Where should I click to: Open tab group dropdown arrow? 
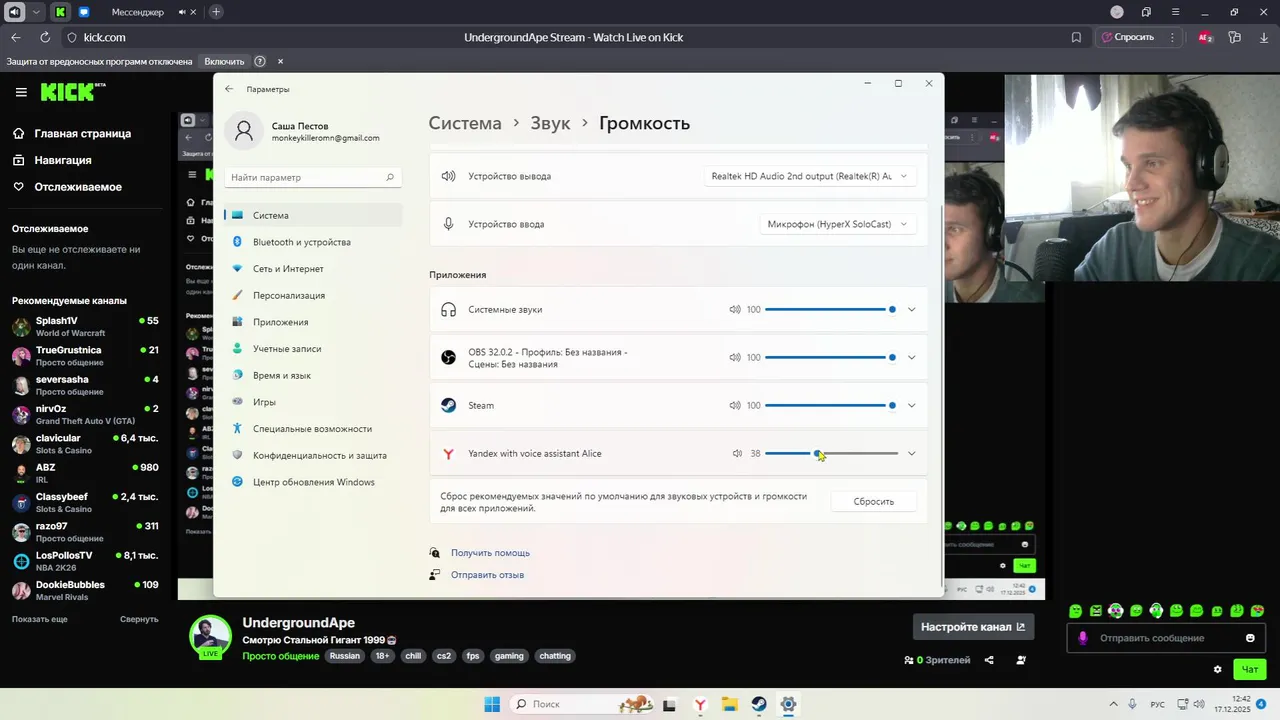[x=37, y=12]
